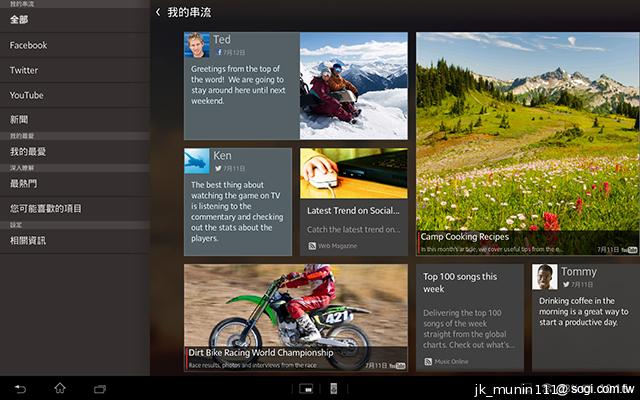Filter the stream by Facebook

(29, 45)
